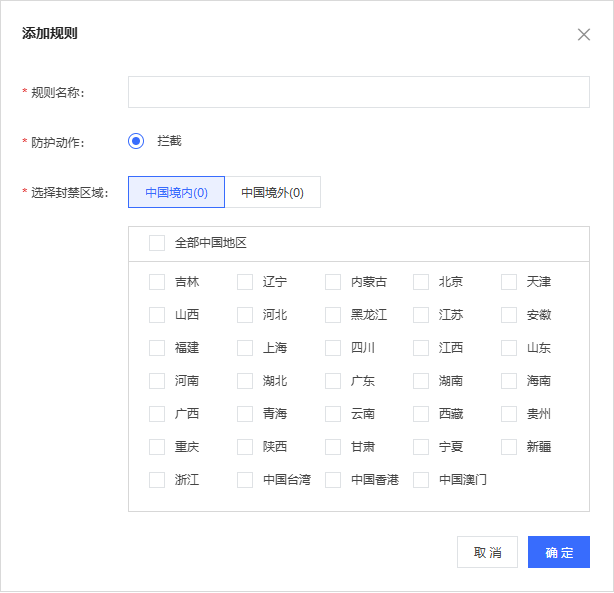This screenshot has width=614, height=593.
Task: Select the 拦截 radio button
Action: click(136, 141)
